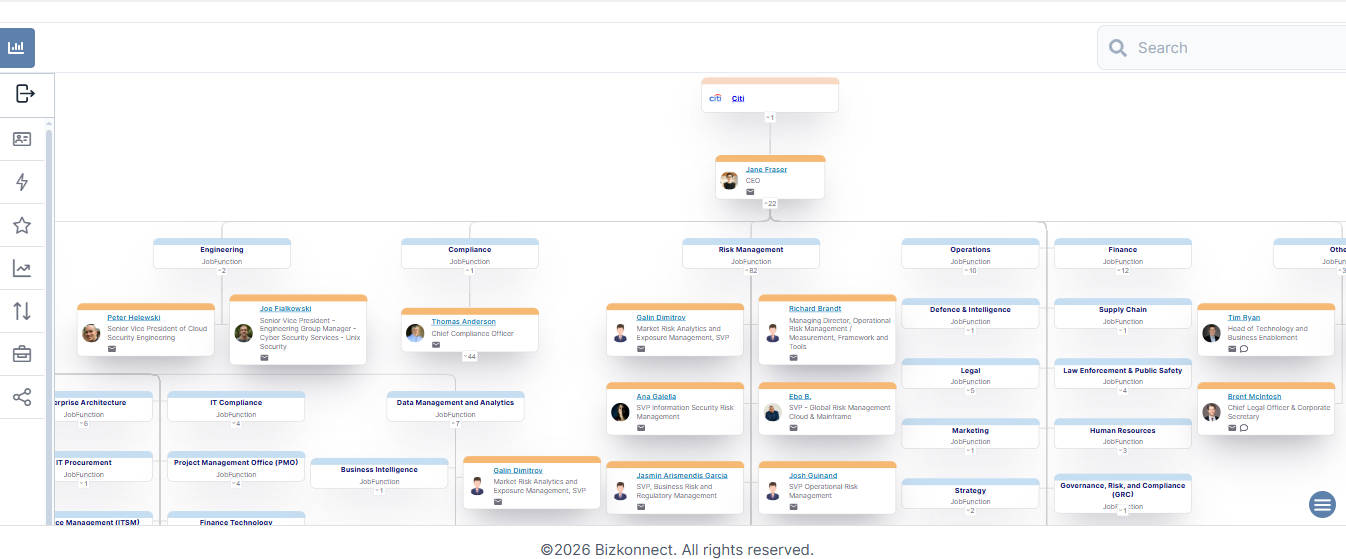1346x559 pixels.
Task: Click the magnifying glass search icon
Action: point(1118,48)
